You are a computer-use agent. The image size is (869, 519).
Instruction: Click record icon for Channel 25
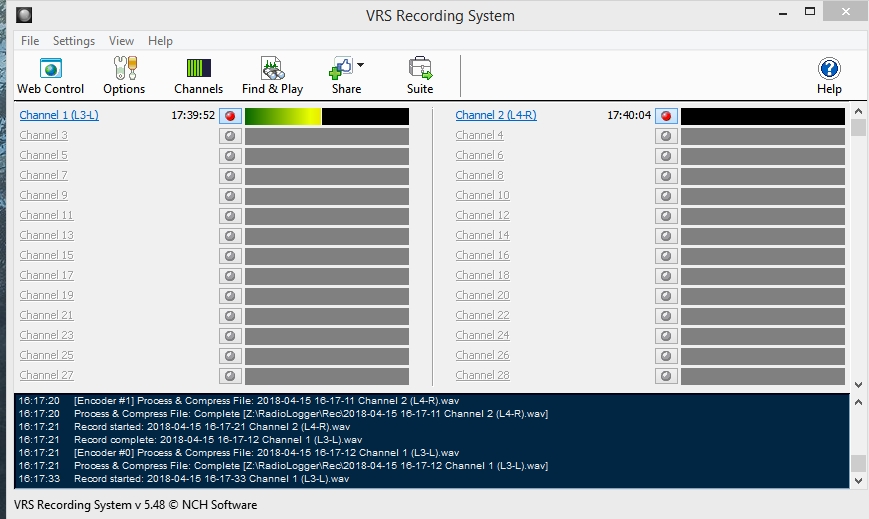(x=230, y=355)
